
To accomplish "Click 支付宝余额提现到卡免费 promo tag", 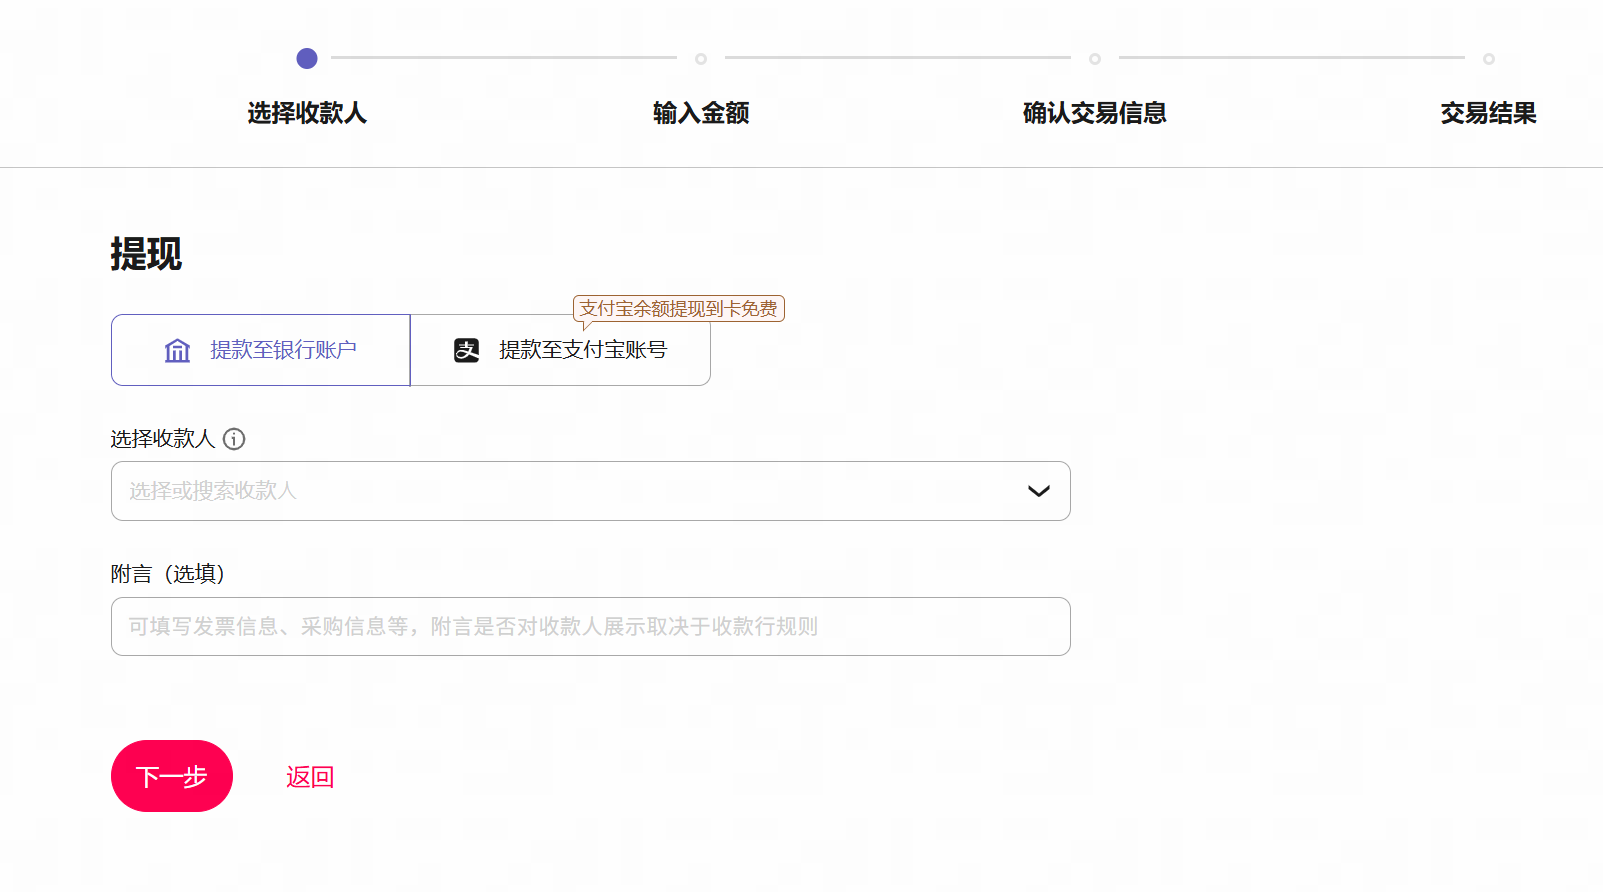I will (x=678, y=308).
